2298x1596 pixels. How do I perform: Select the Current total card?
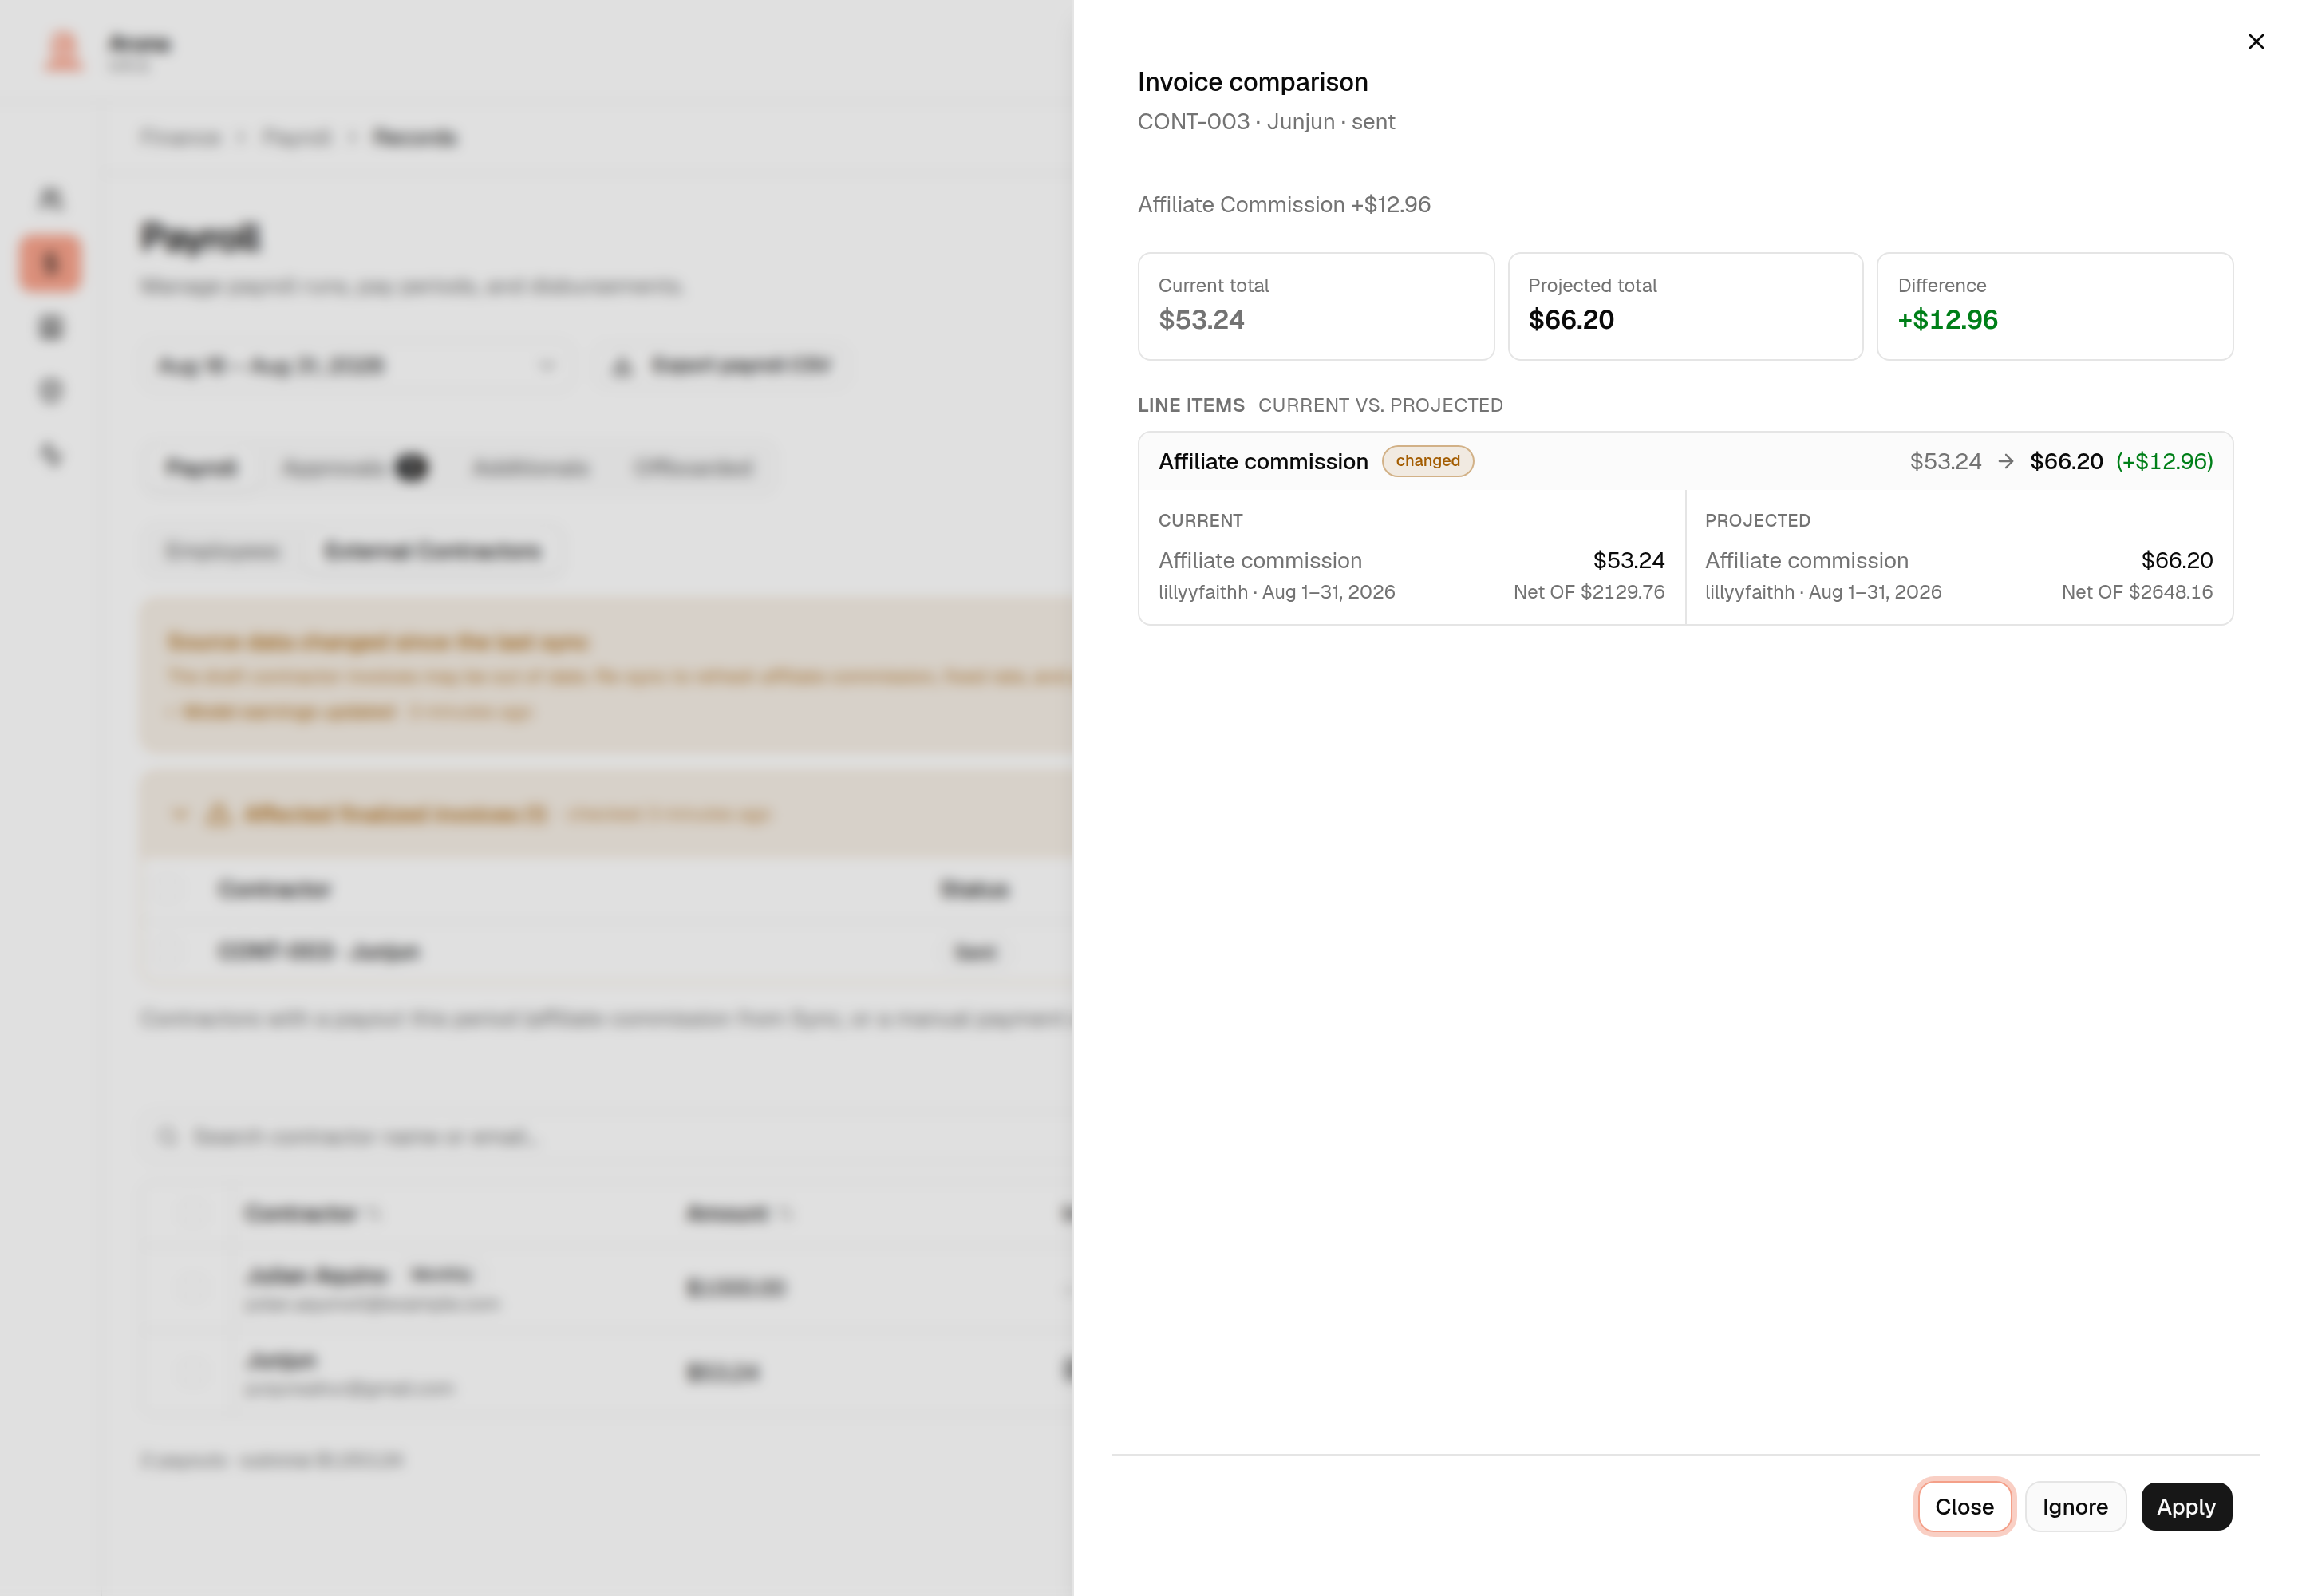click(x=1315, y=306)
